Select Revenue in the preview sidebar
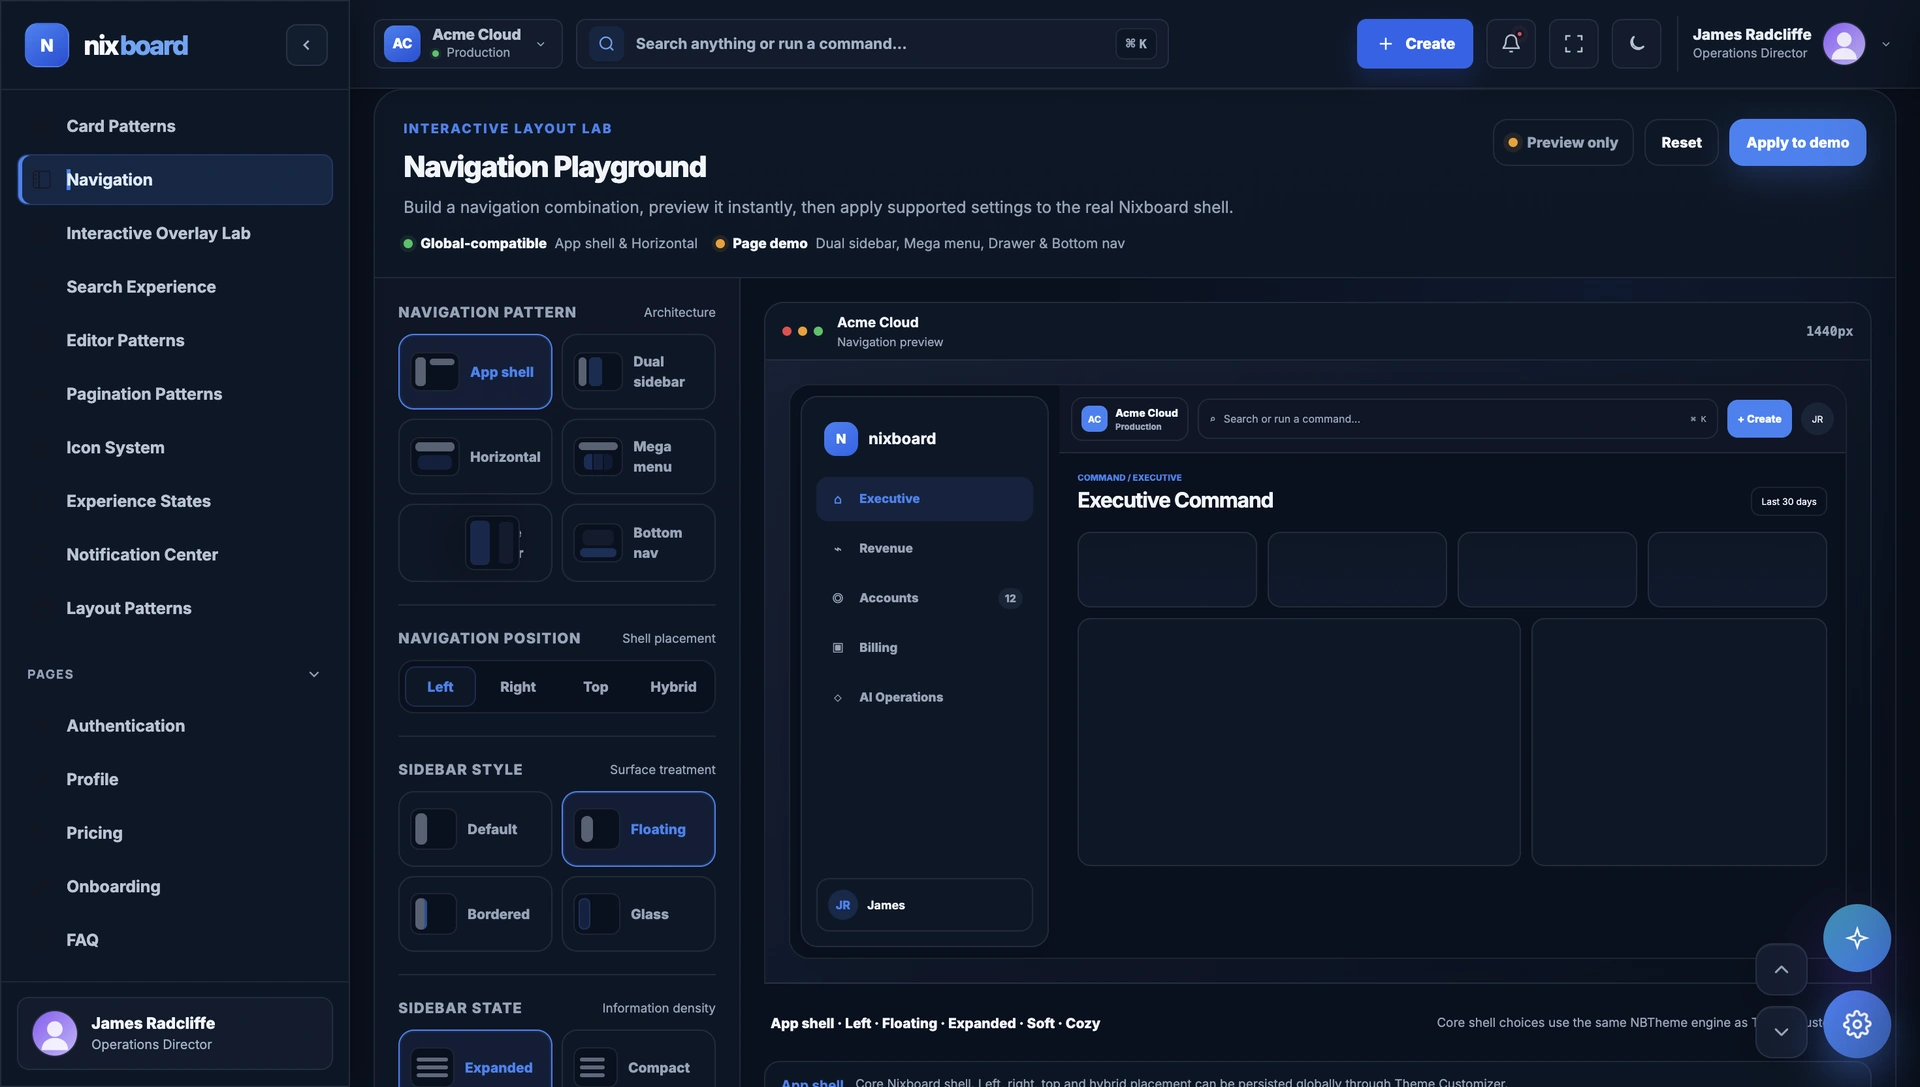 click(924, 549)
